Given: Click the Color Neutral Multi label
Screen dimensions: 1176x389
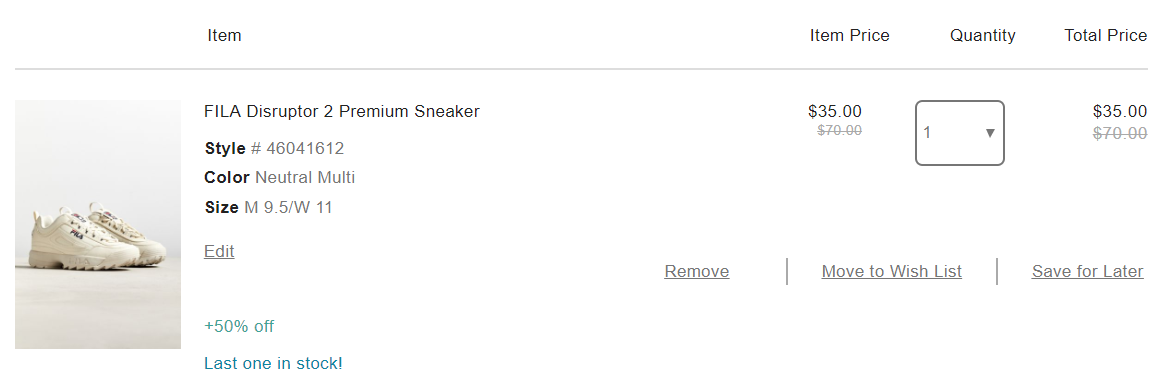Looking at the screenshot, I should tap(280, 178).
